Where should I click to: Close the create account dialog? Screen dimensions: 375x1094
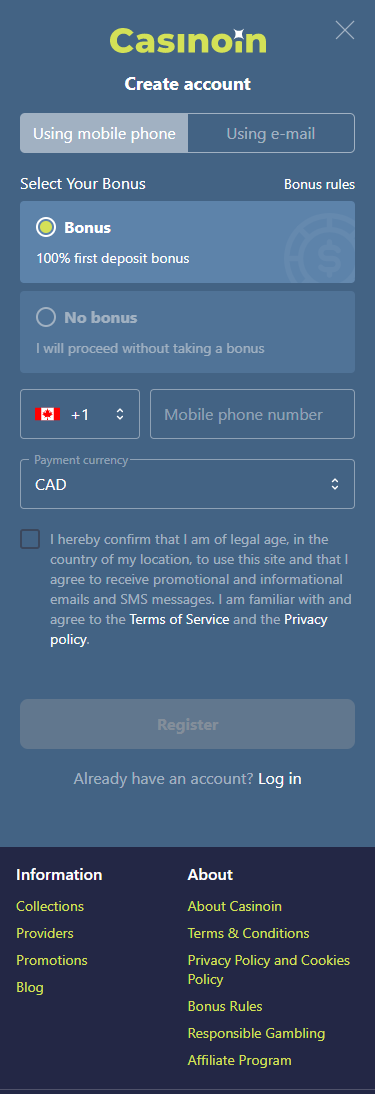click(345, 30)
